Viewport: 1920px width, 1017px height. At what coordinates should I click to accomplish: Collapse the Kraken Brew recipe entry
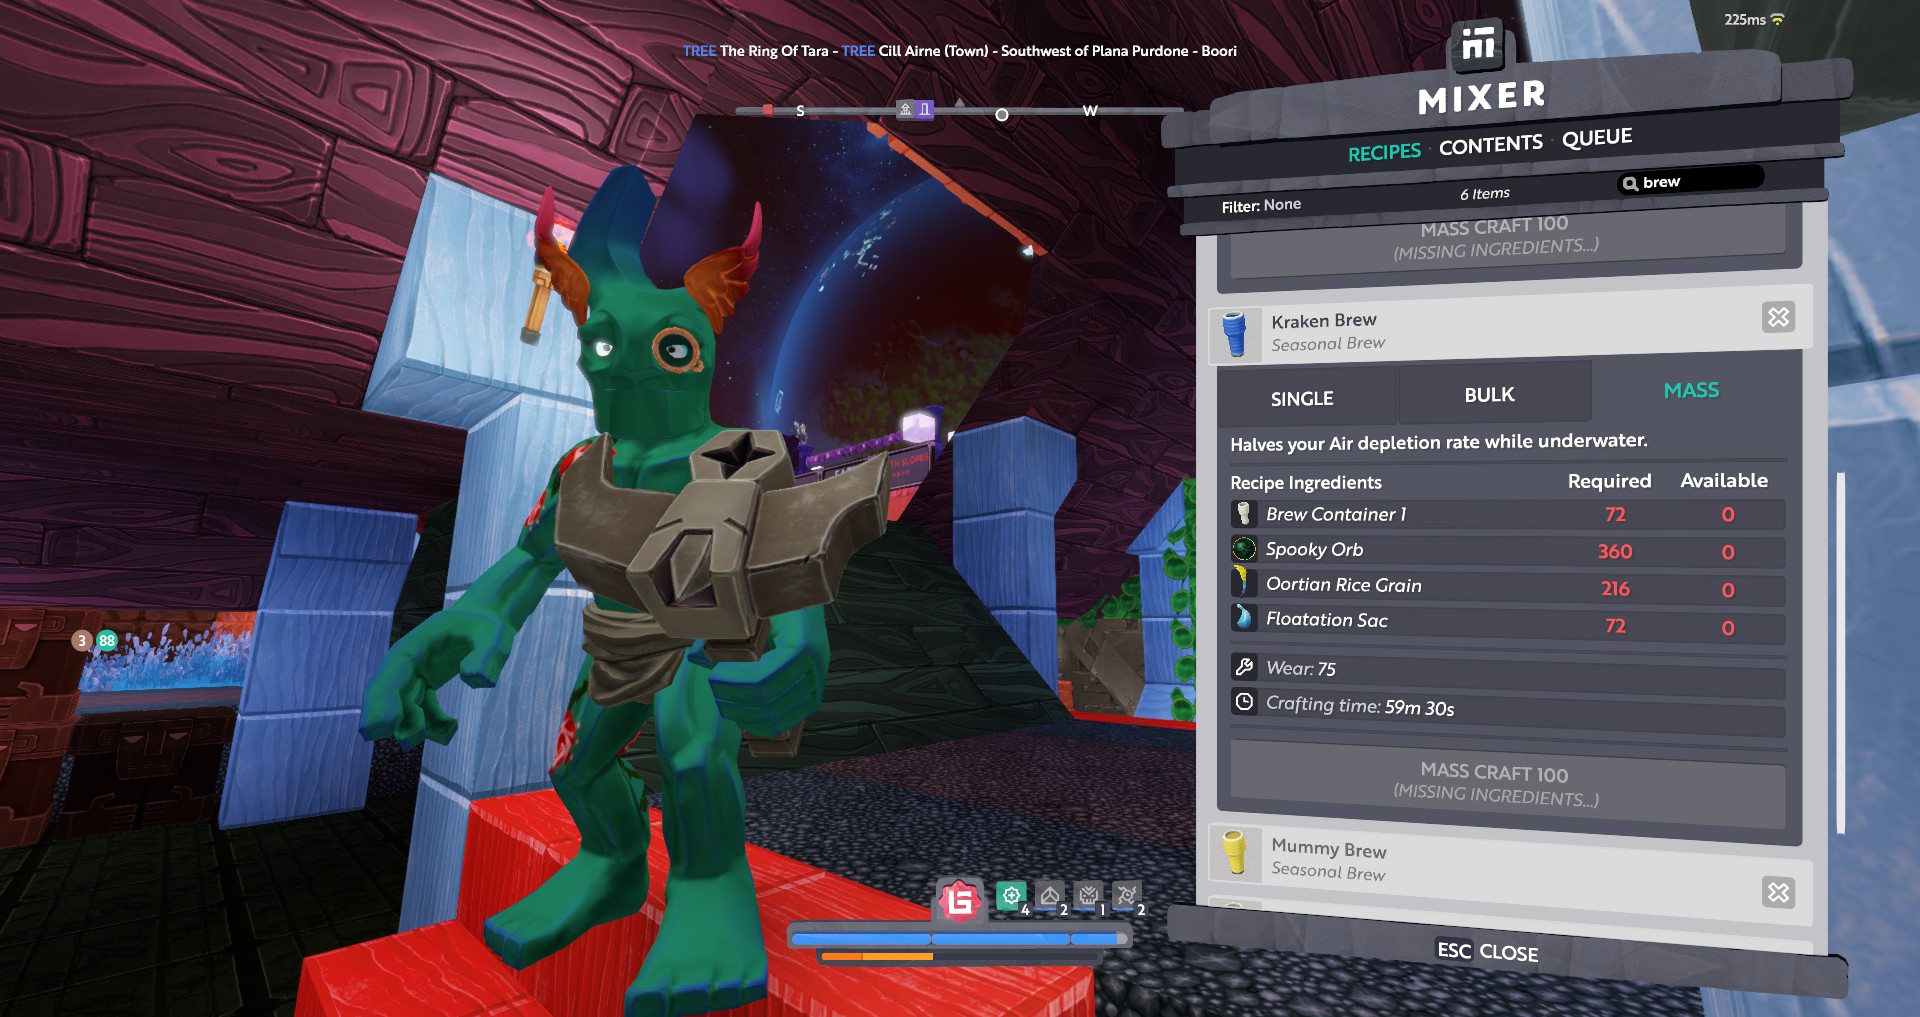click(x=1778, y=318)
